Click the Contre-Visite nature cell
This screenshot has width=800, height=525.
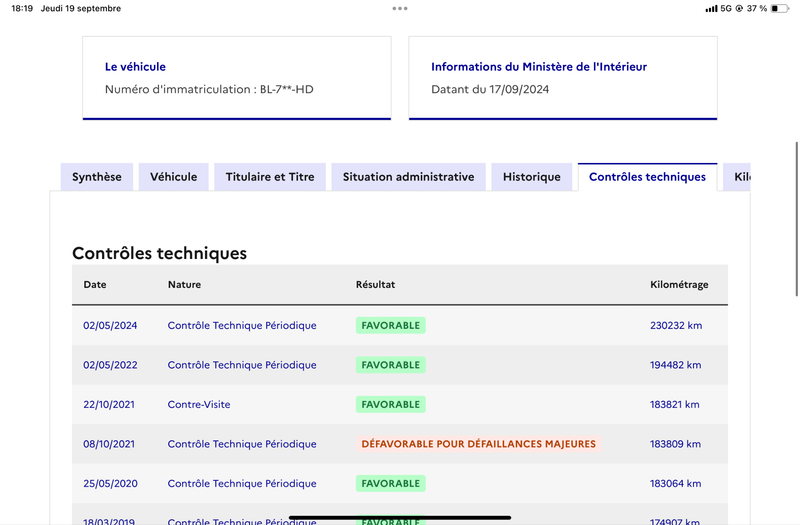(x=199, y=405)
